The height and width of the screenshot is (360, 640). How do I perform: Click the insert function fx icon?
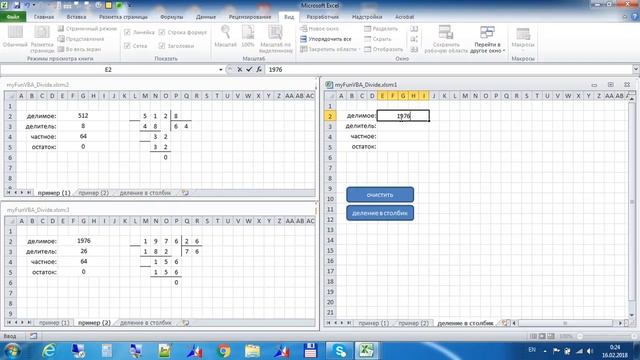(x=259, y=69)
